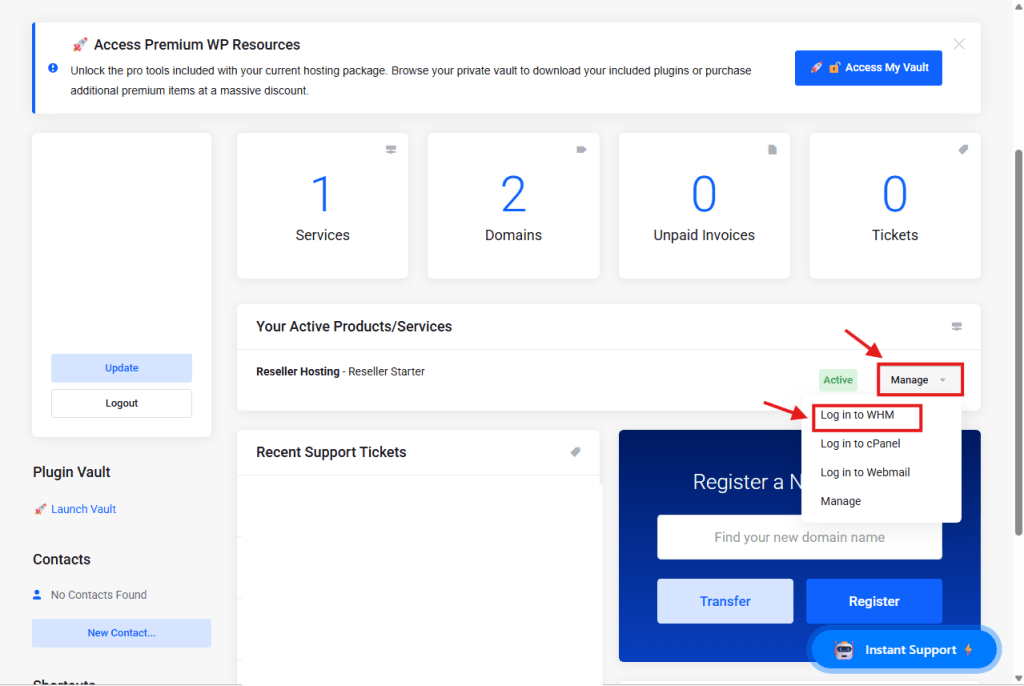Viewport: 1024px width, 686px height.
Task: Click the Active Products panel server icon
Action: [957, 327]
